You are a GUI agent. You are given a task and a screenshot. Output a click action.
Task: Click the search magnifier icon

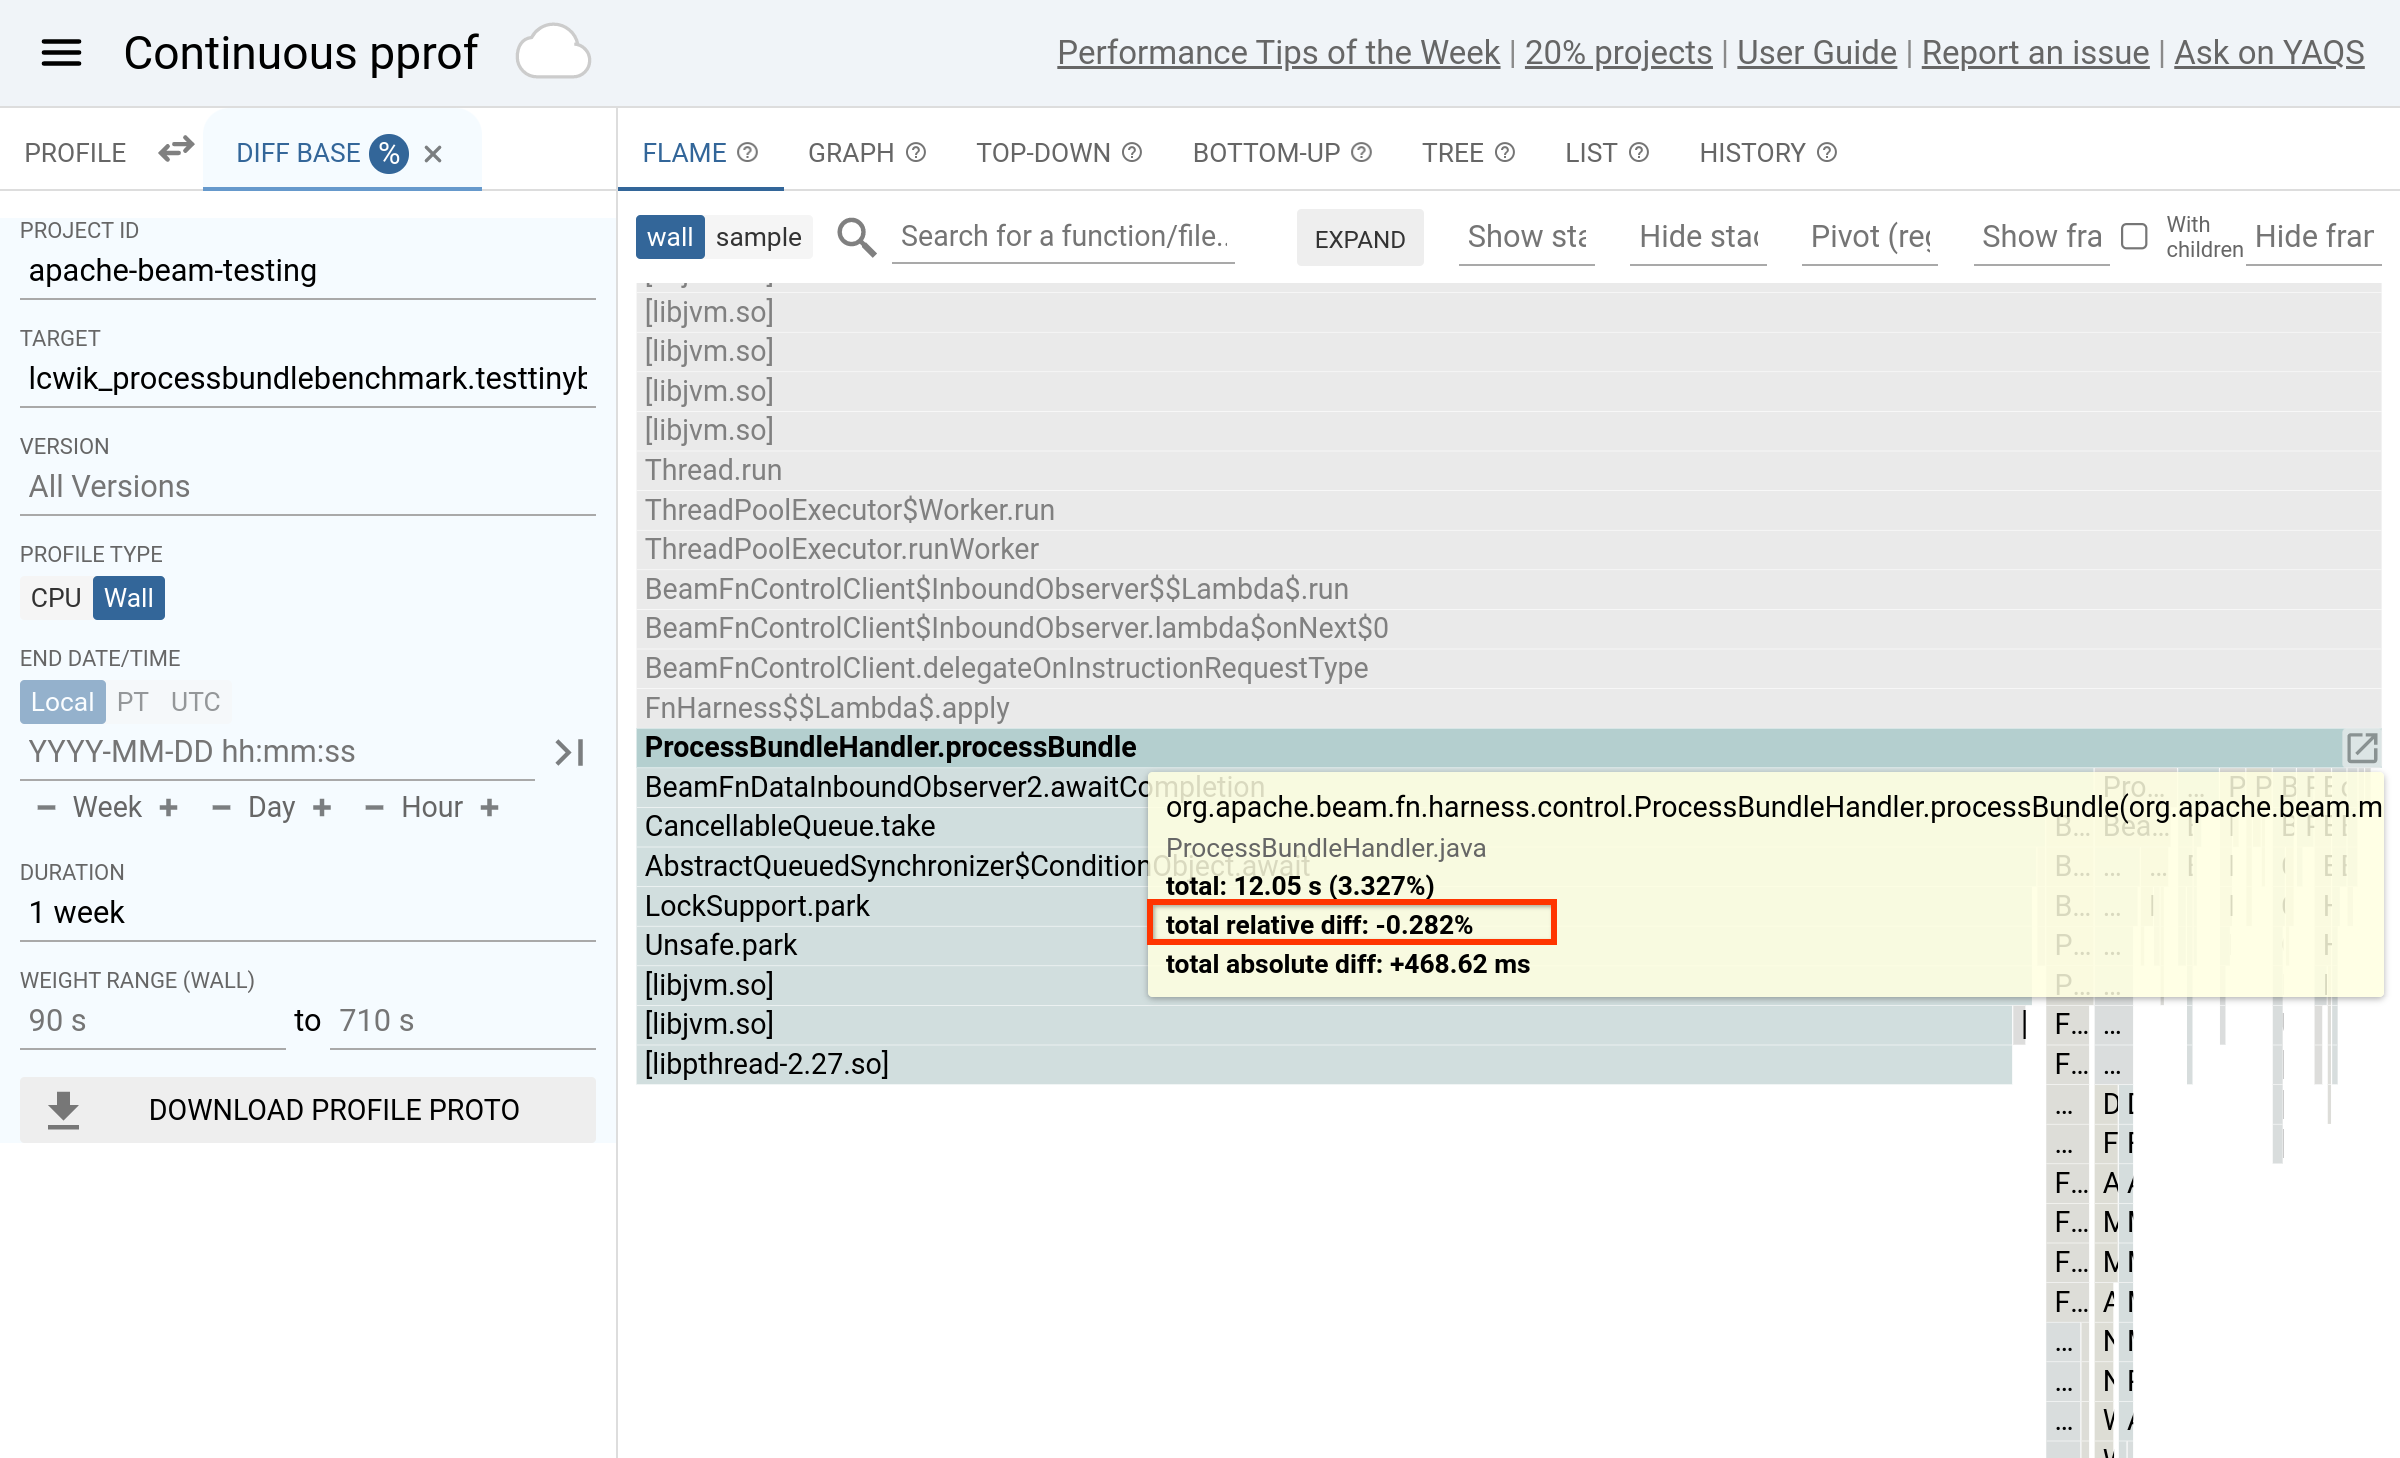pos(856,237)
